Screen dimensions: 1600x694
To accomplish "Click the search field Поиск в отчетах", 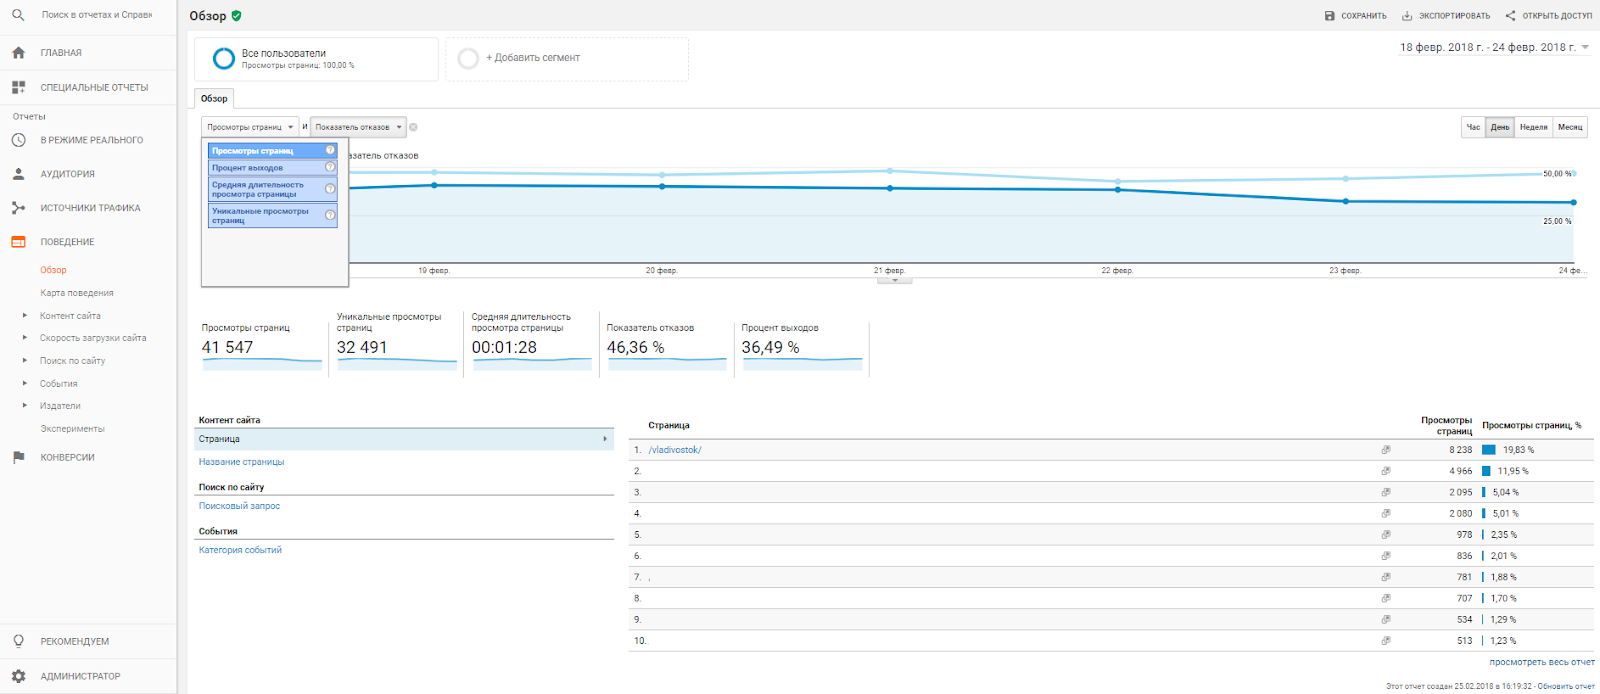I will 97,15.
